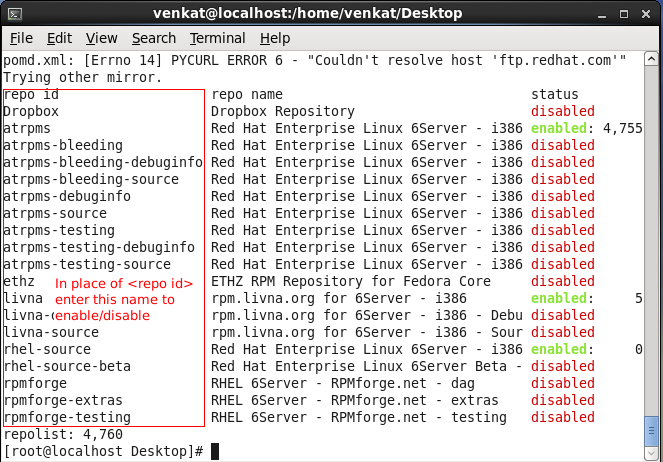Click the 'atrpms-testing-source' repo id
This screenshot has width=663, height=462.
pyautogui.click(x=87, y=264)
